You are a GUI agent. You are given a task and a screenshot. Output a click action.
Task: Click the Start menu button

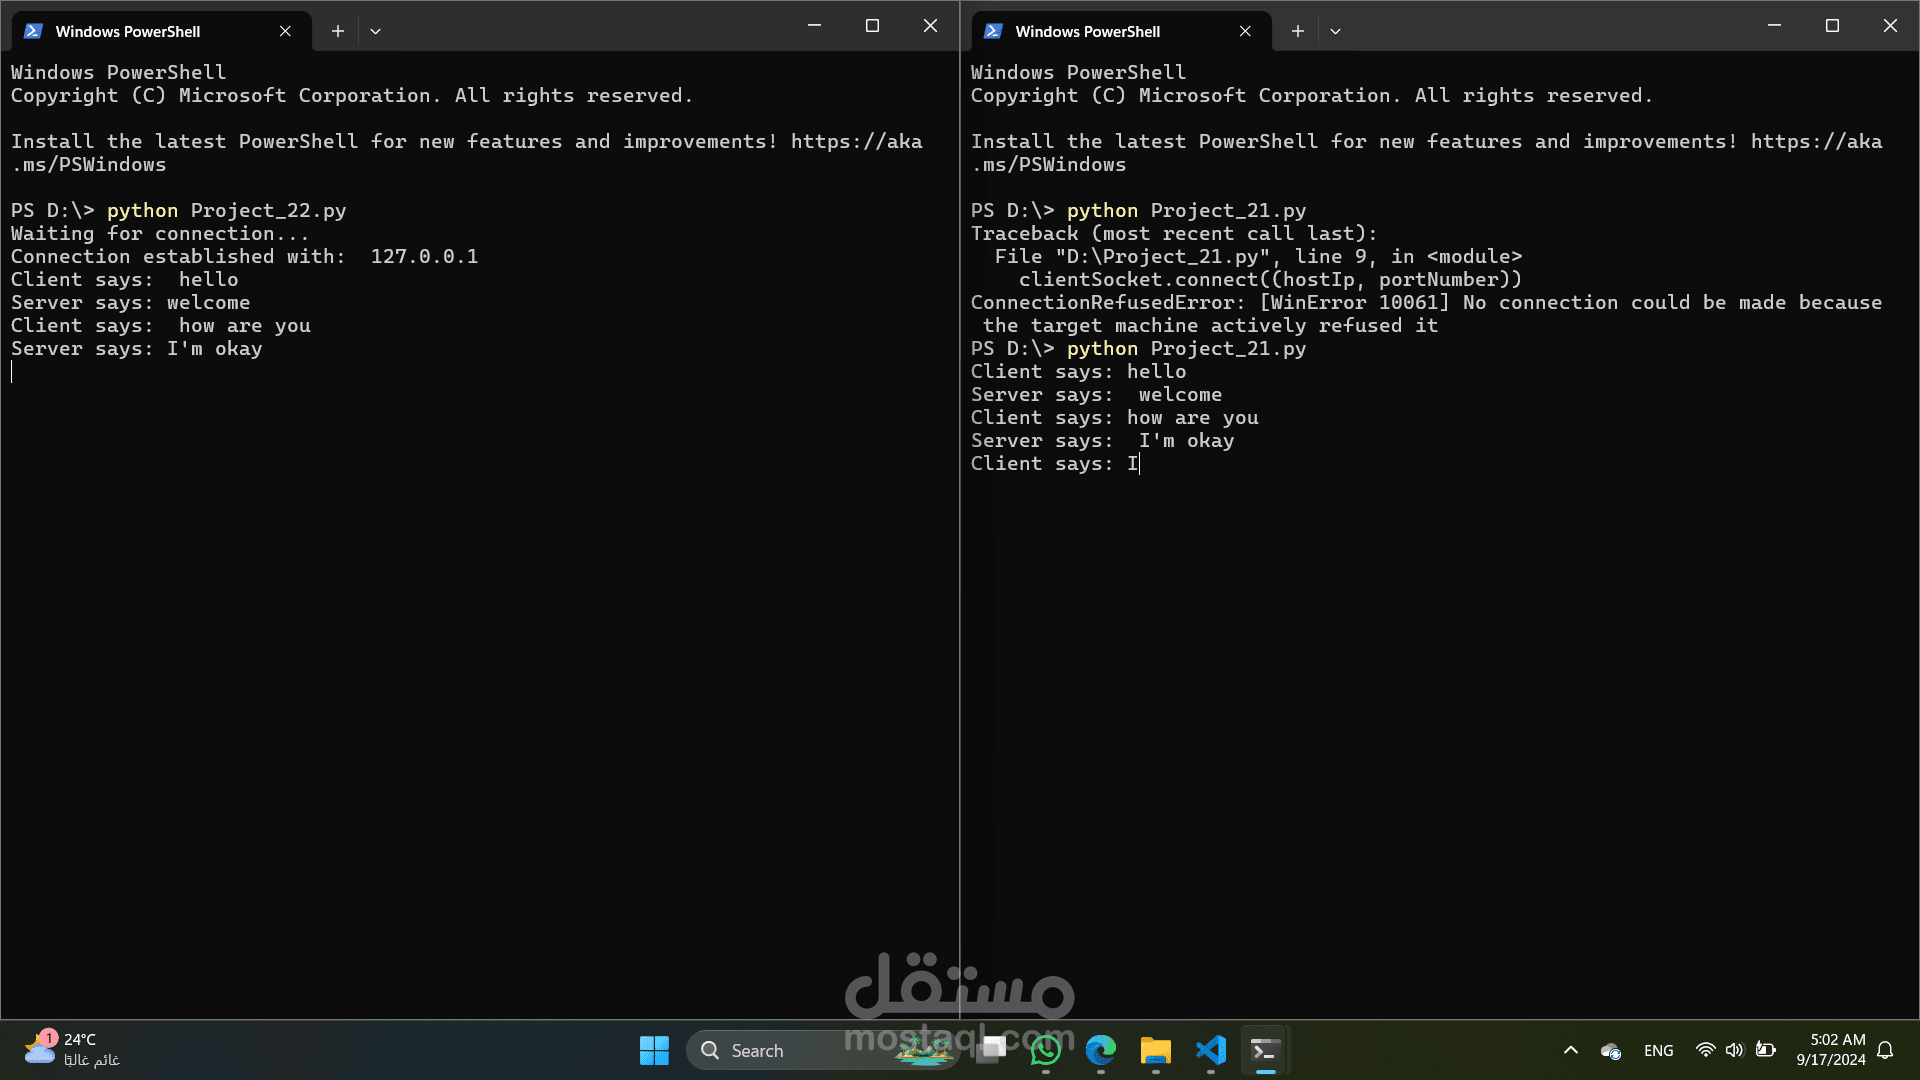654,1050
